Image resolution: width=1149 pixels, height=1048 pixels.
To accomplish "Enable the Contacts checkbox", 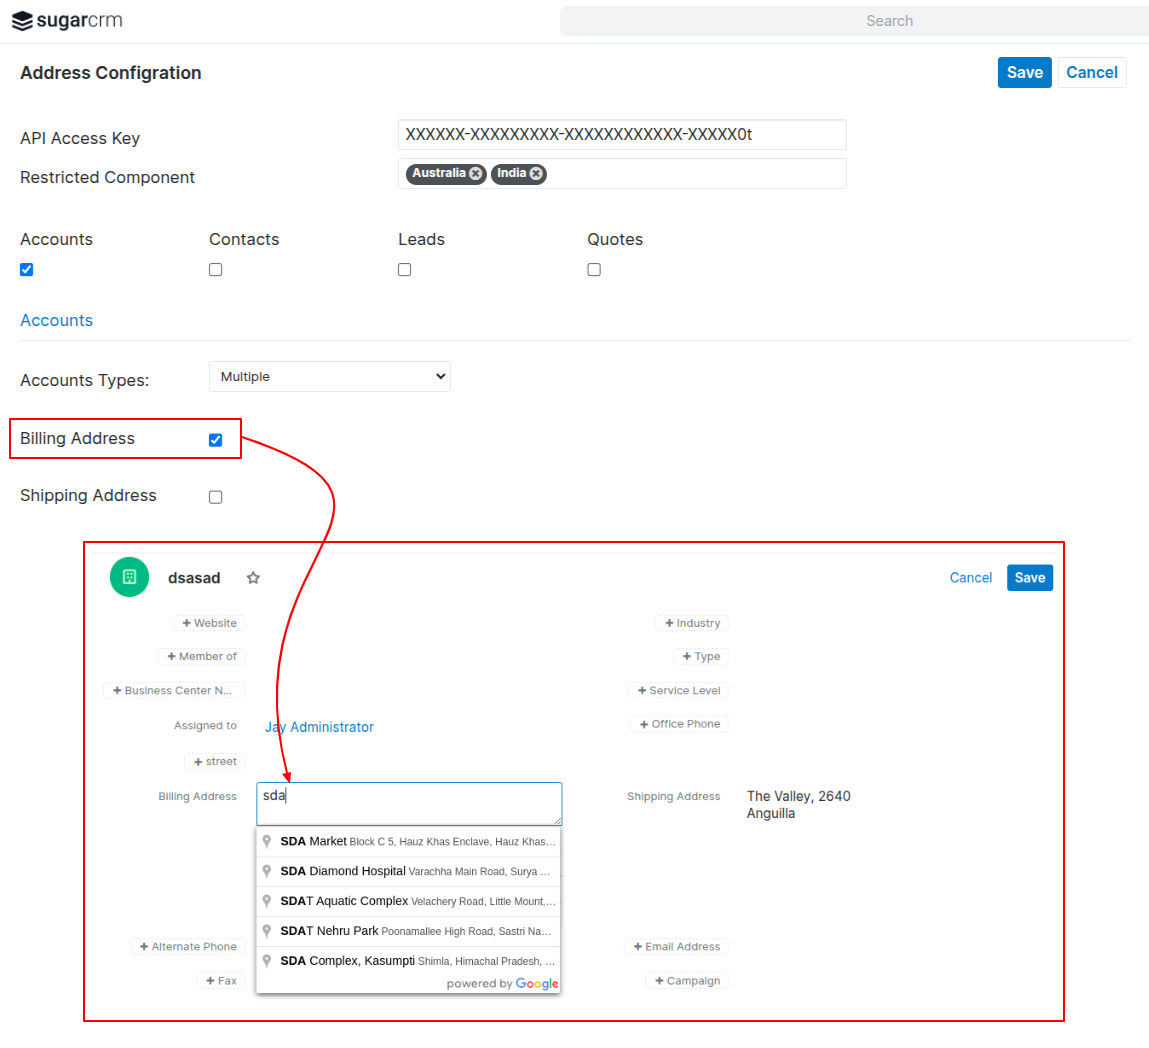I will pyautogui.click(x=216, y=270).
